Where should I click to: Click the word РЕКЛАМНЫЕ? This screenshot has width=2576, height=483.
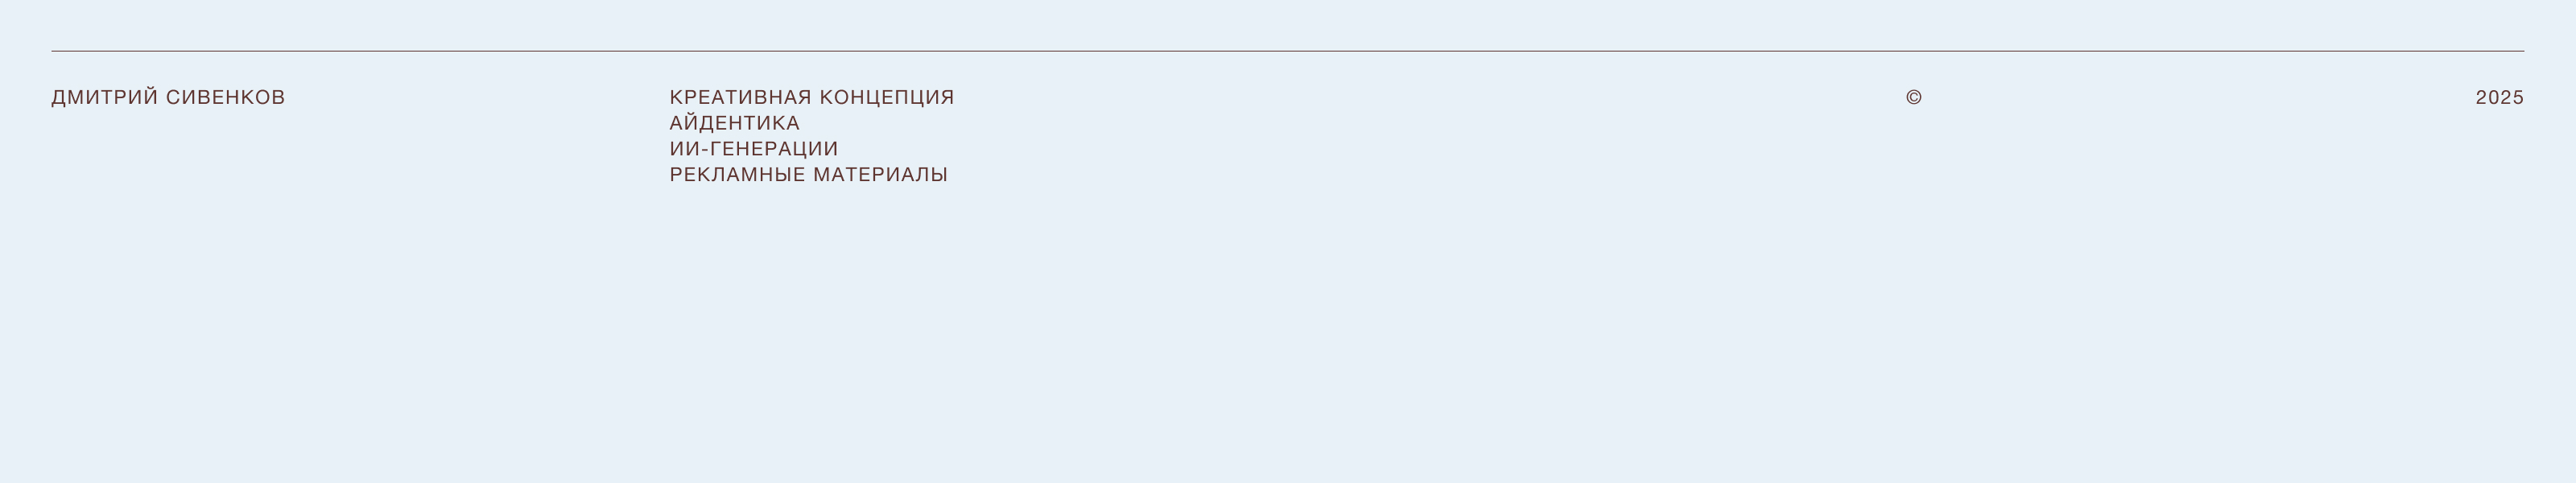coord(737,175)
